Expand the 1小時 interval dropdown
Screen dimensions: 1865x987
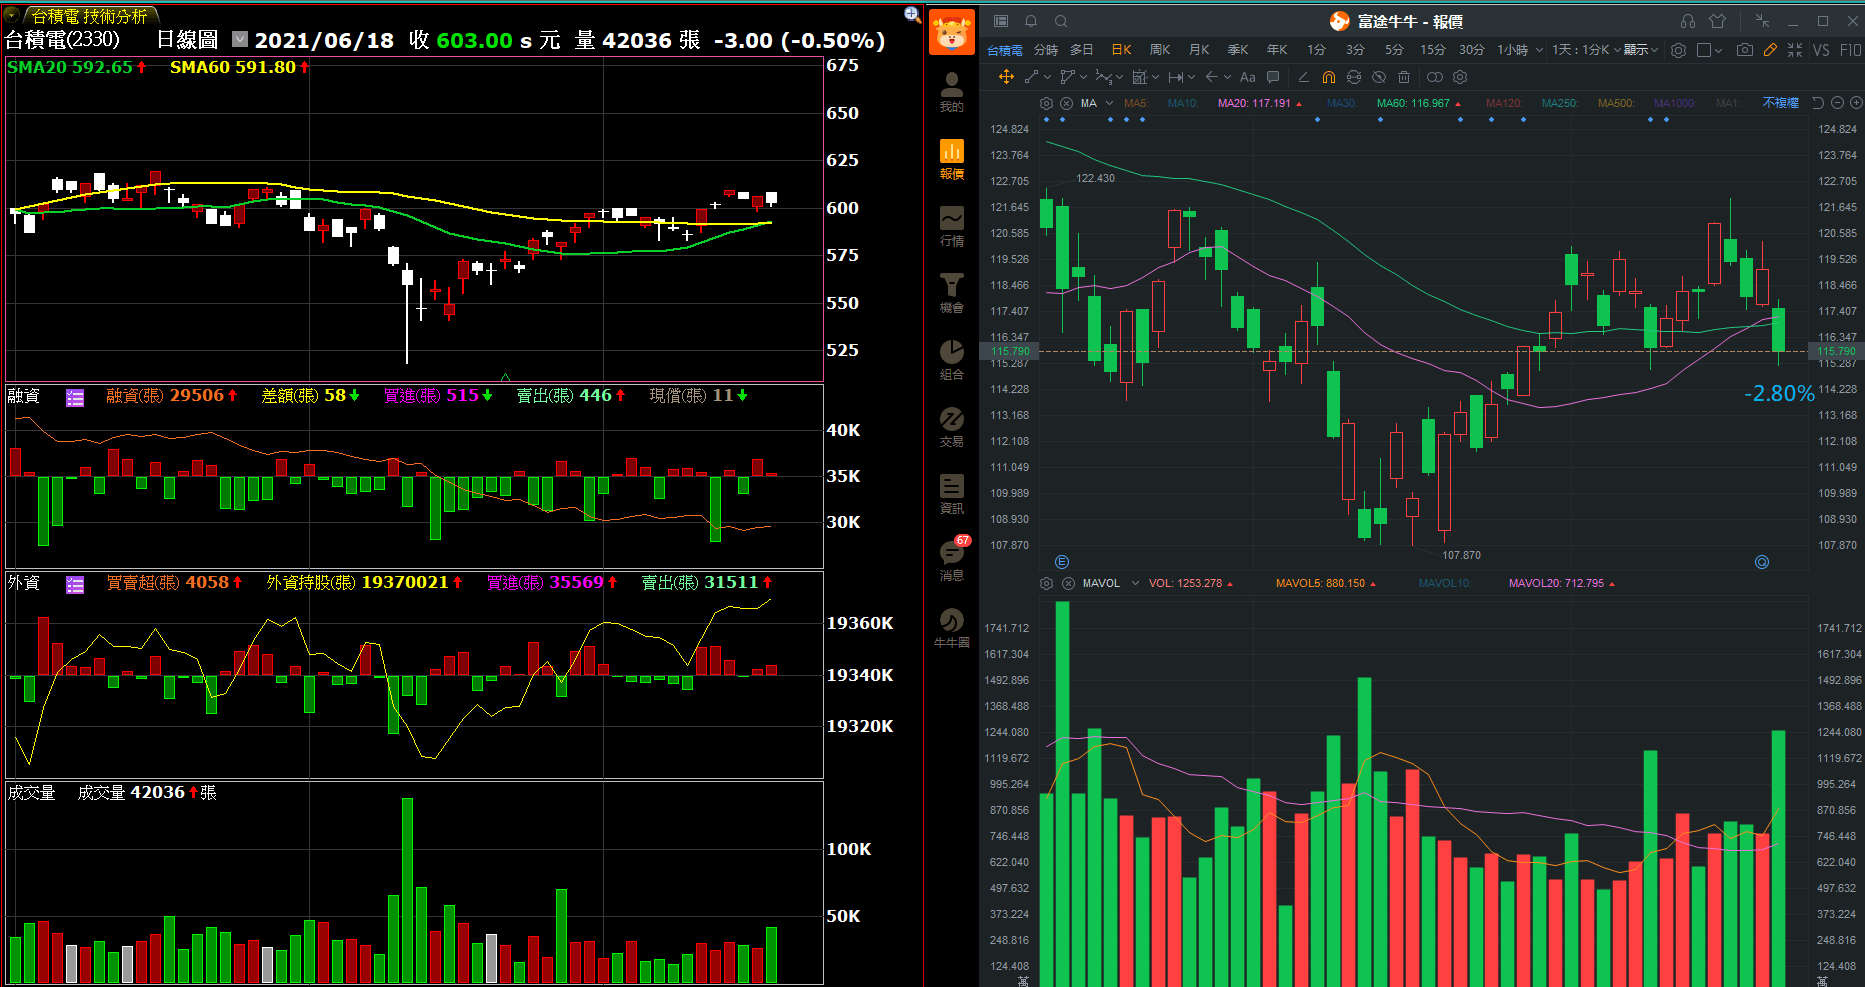[1539, 49]
